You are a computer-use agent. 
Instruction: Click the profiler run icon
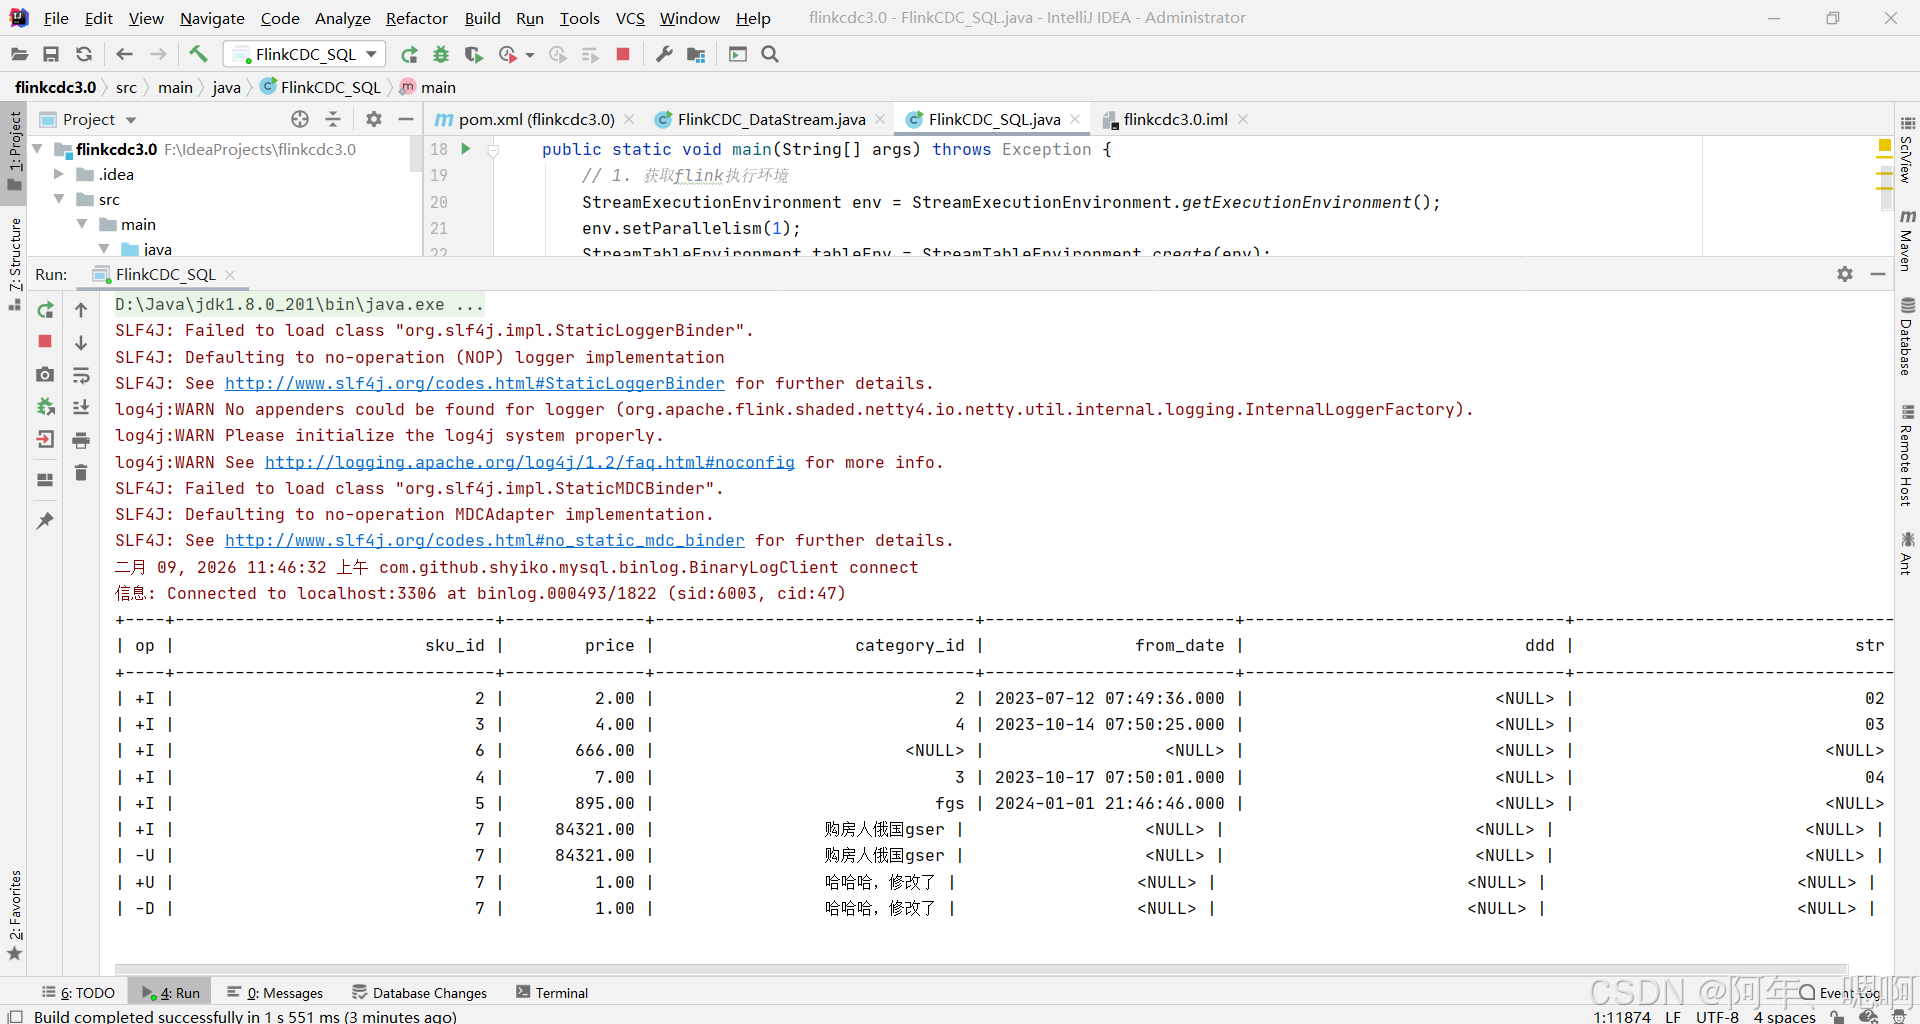(x=508, y=54)
